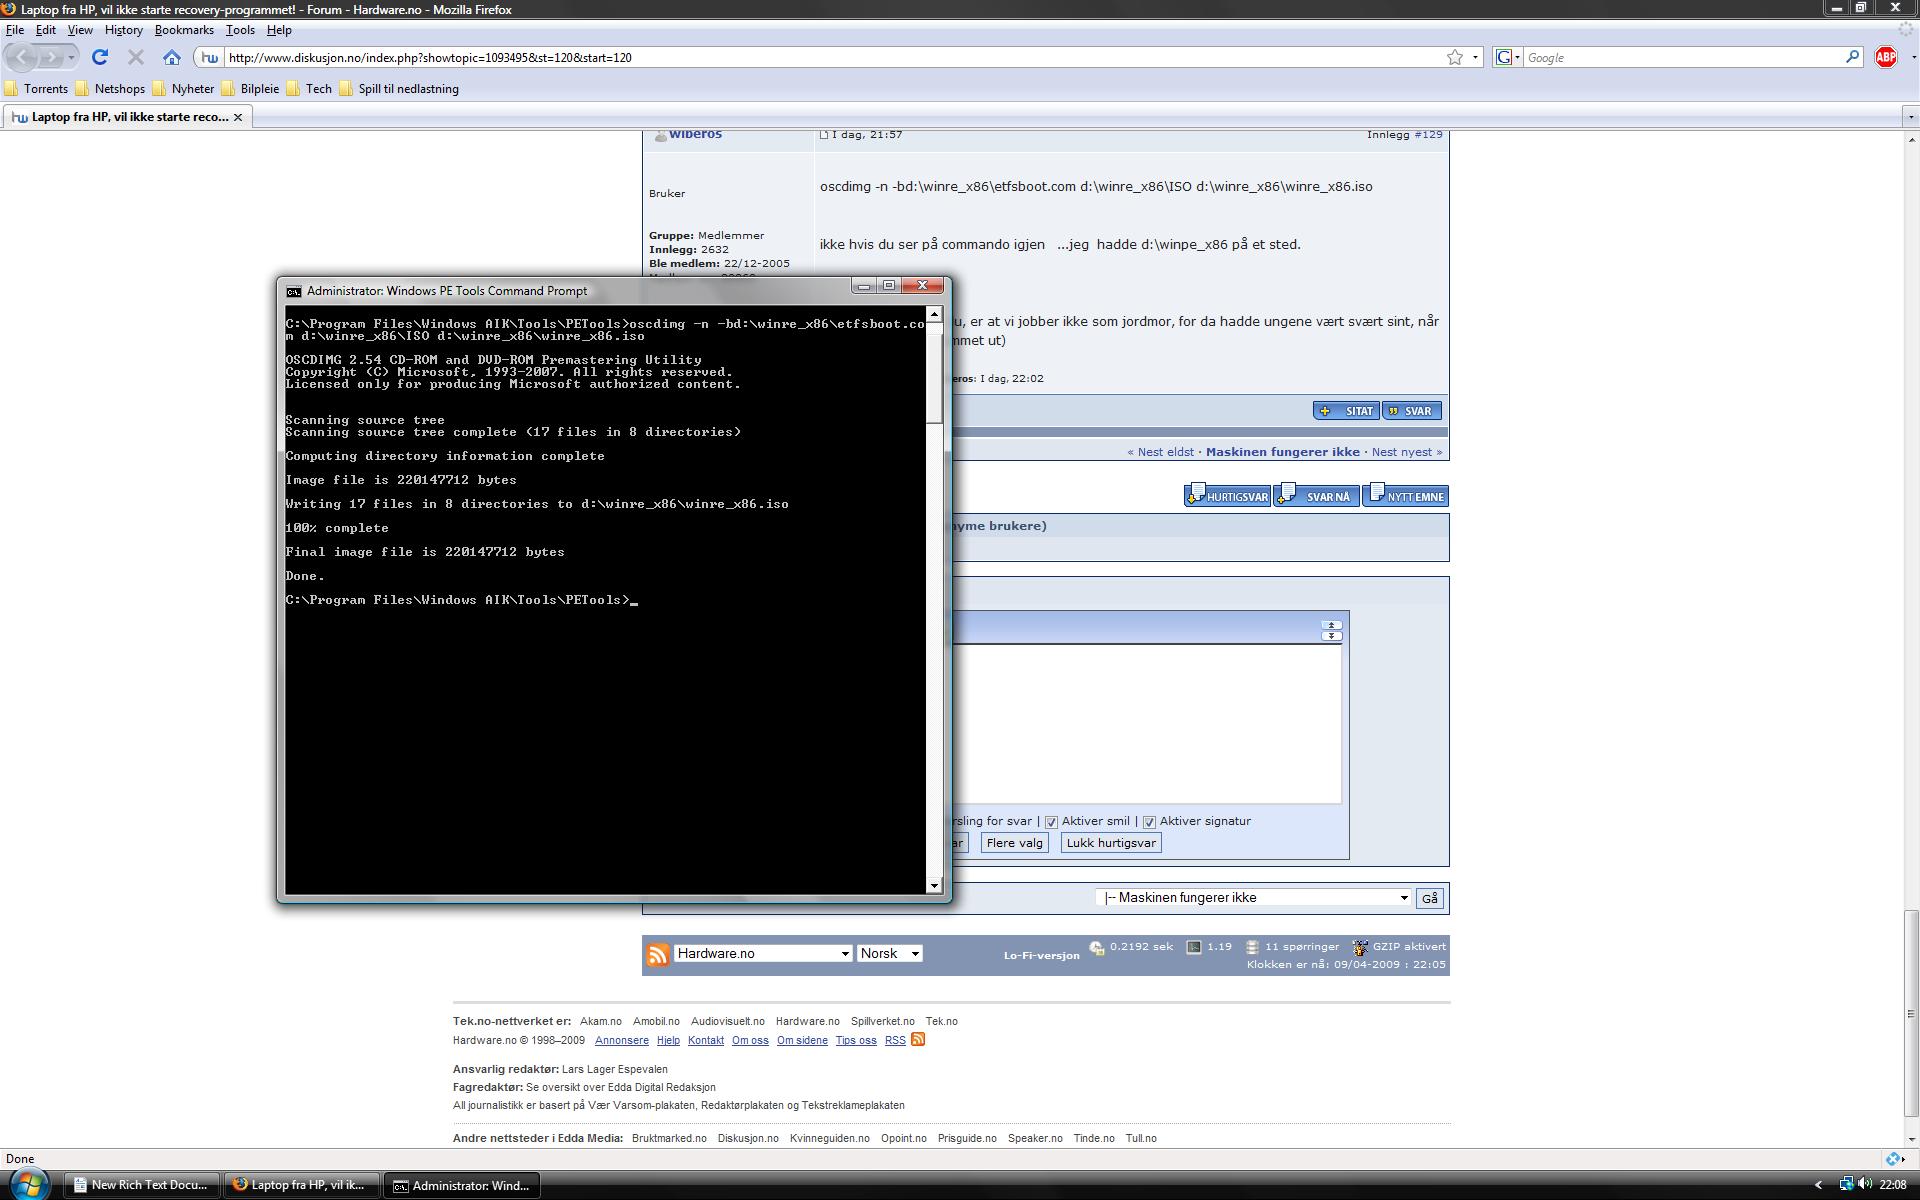Click the Lukk hurtigsvar button

[x=1110, y=843]
